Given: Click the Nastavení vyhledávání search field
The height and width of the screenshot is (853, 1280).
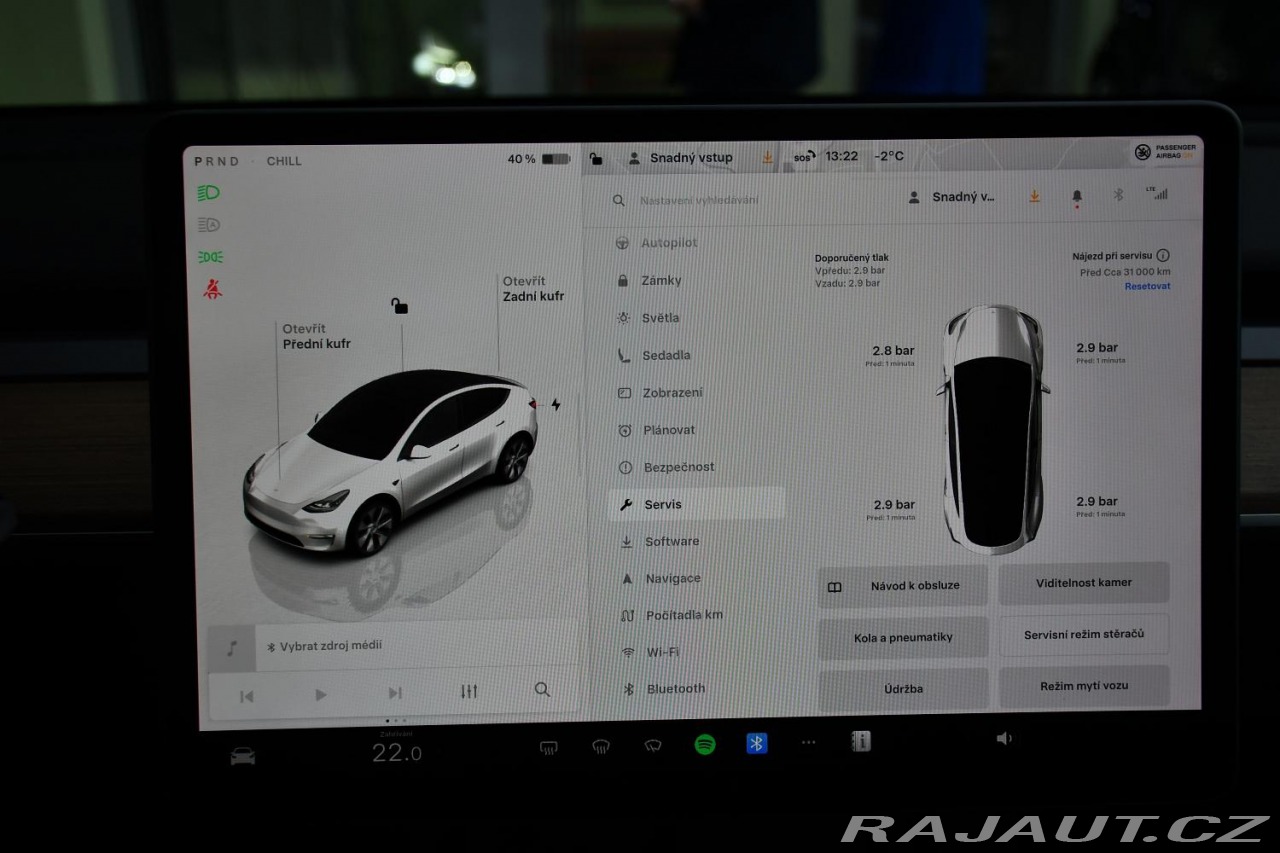Looking at the screenshot, I should [x=699, y=200].
